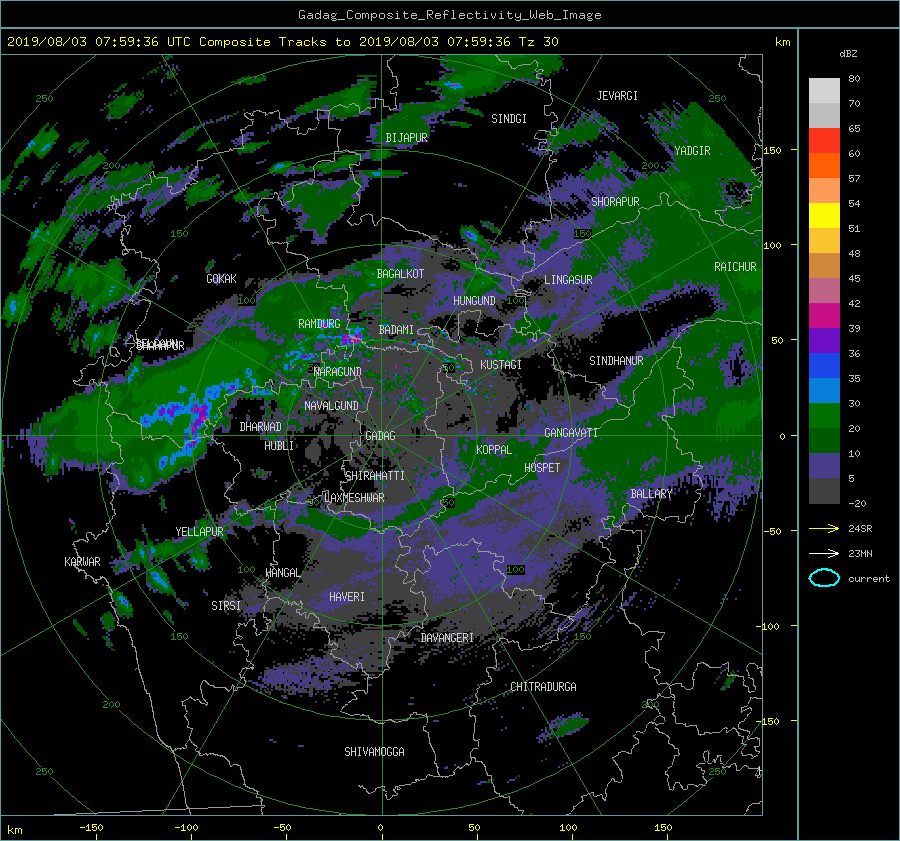Viewport: 900px width, 841px height.
Task: Click the HOSPET city label
Action: [542, 468]
